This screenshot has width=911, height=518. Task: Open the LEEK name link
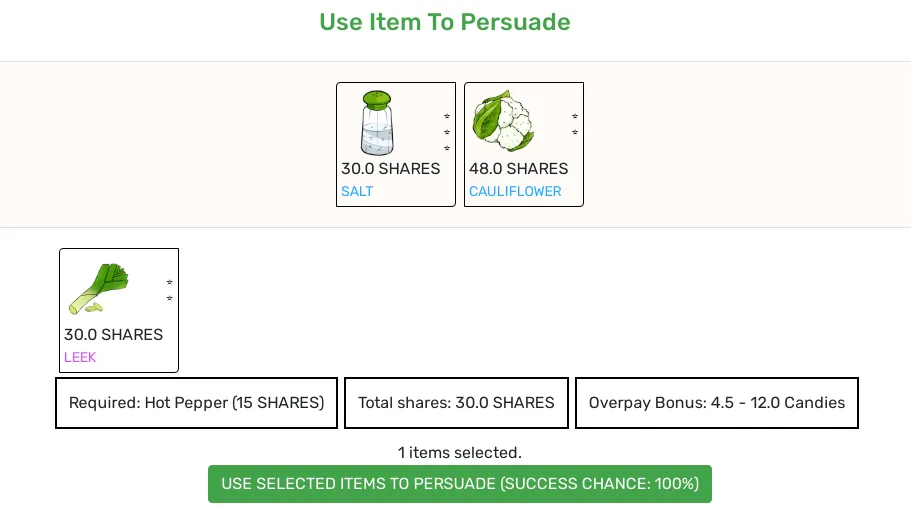click(x=80, y=357)
